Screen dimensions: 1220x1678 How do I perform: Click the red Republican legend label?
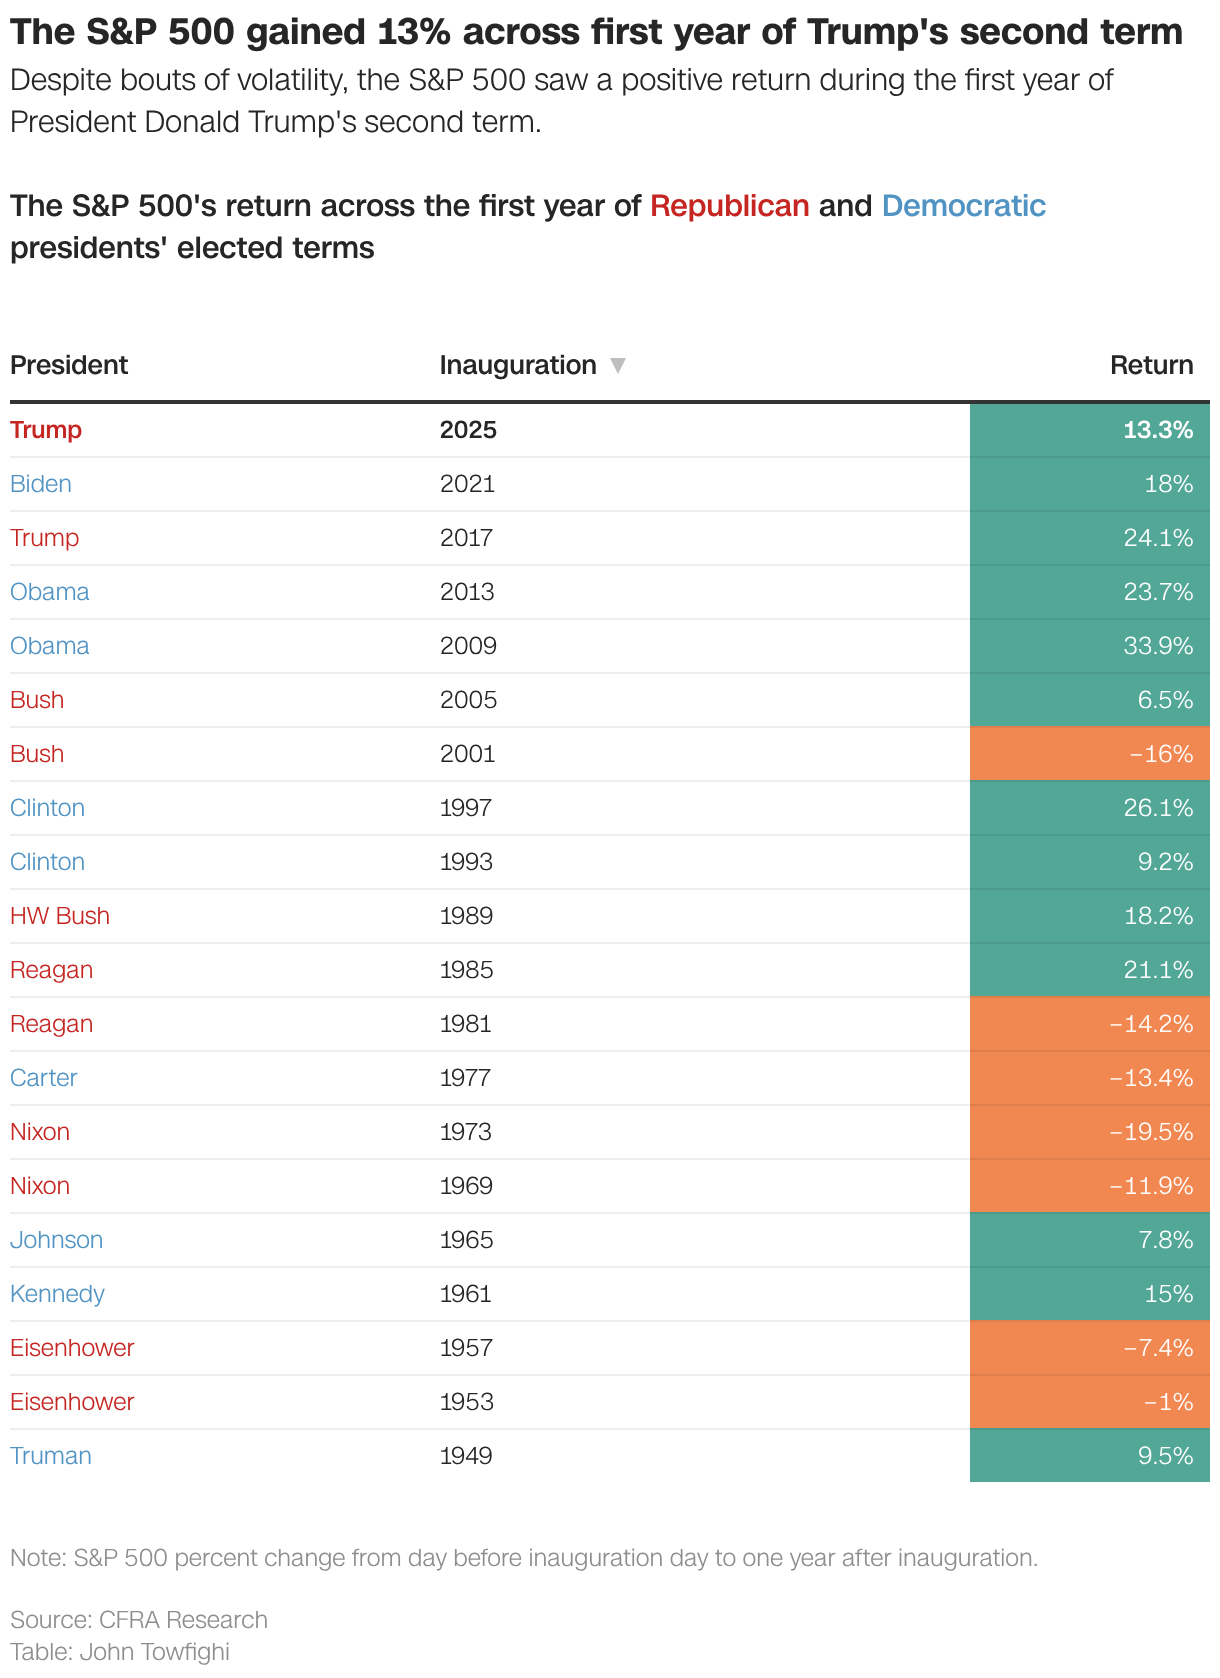[729, 206]
